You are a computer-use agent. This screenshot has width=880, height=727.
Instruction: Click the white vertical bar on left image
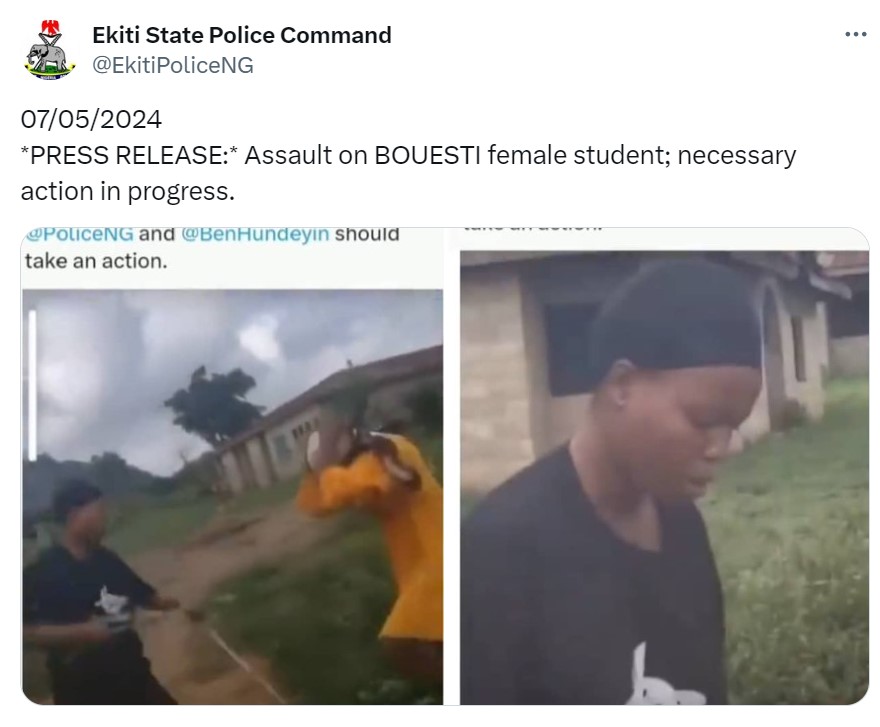tap(33, 386)
